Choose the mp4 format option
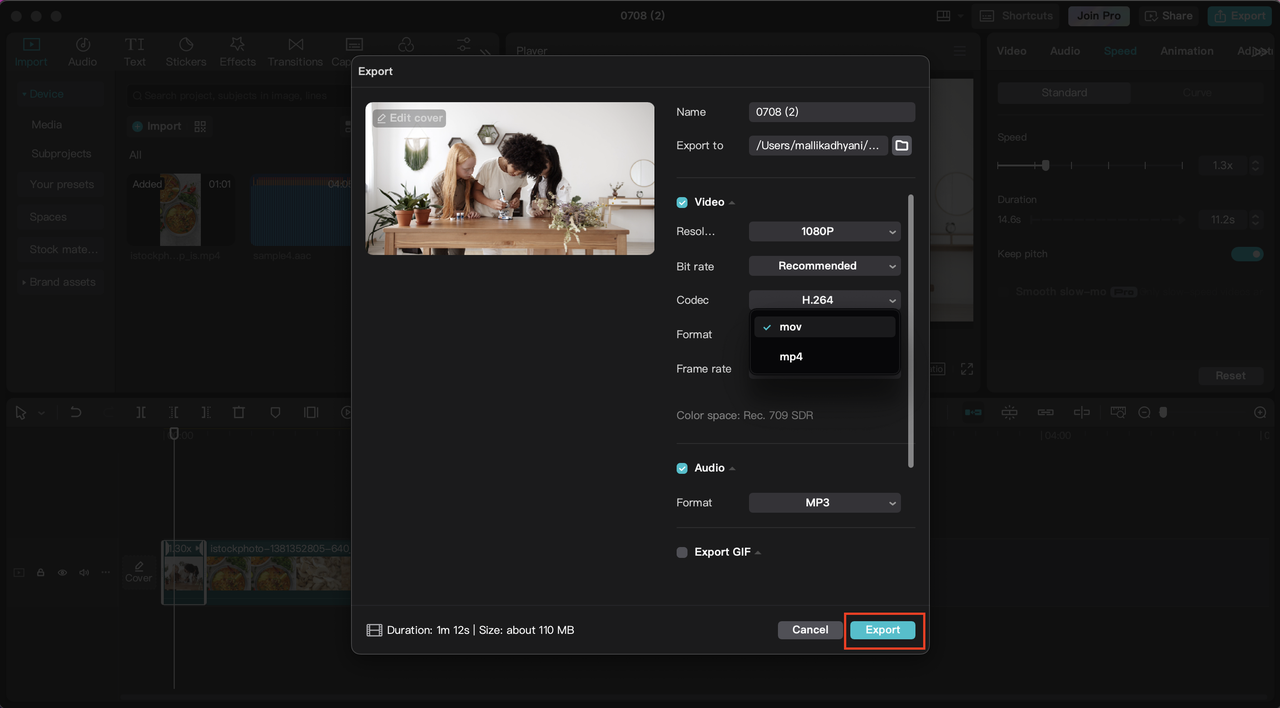The height and width of the screenshot is (708, 1280). (x=825, y=357)
